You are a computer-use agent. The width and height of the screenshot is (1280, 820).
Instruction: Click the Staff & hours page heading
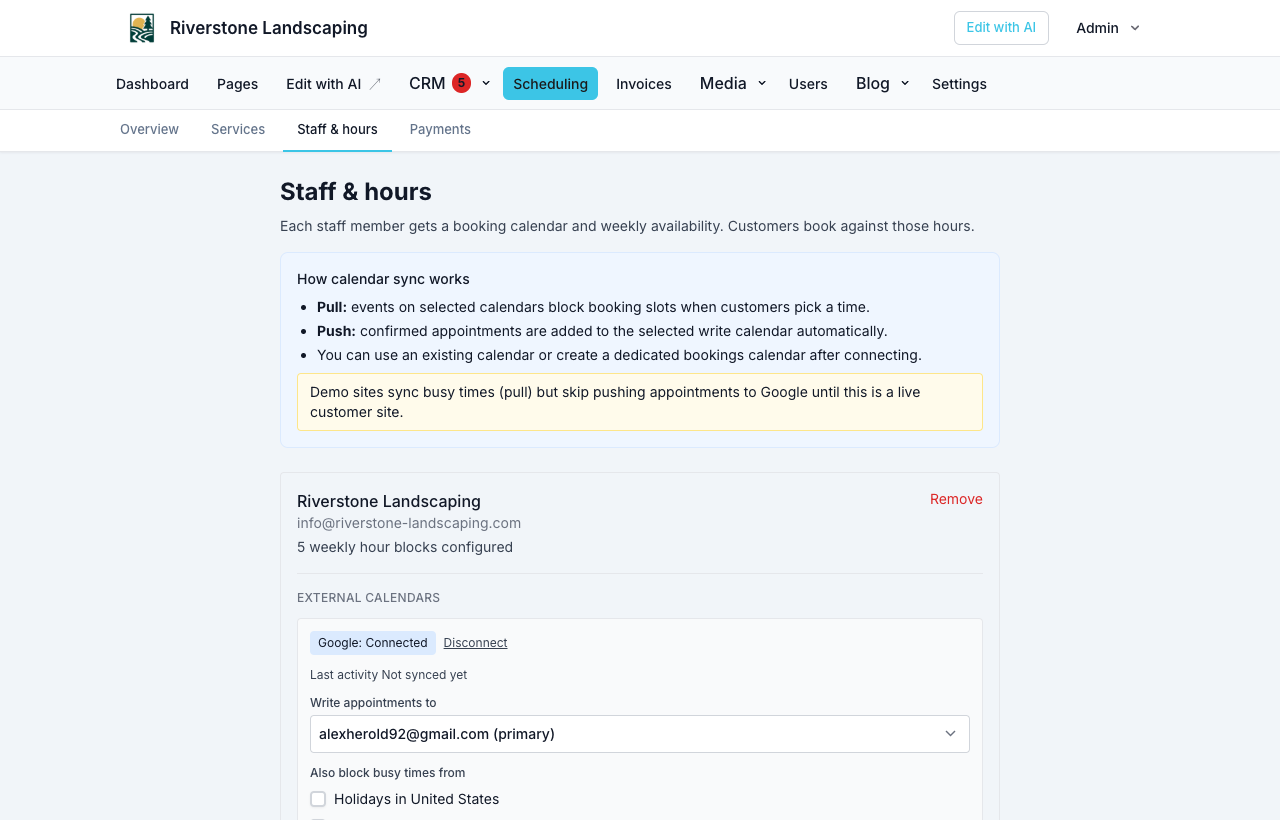pos(356,192)
